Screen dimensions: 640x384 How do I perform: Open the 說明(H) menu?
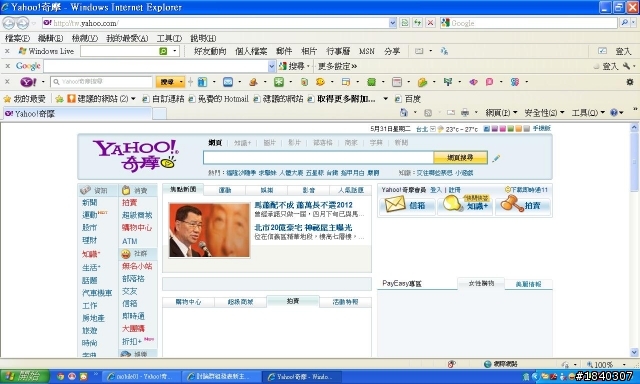[x=203, y=38]
